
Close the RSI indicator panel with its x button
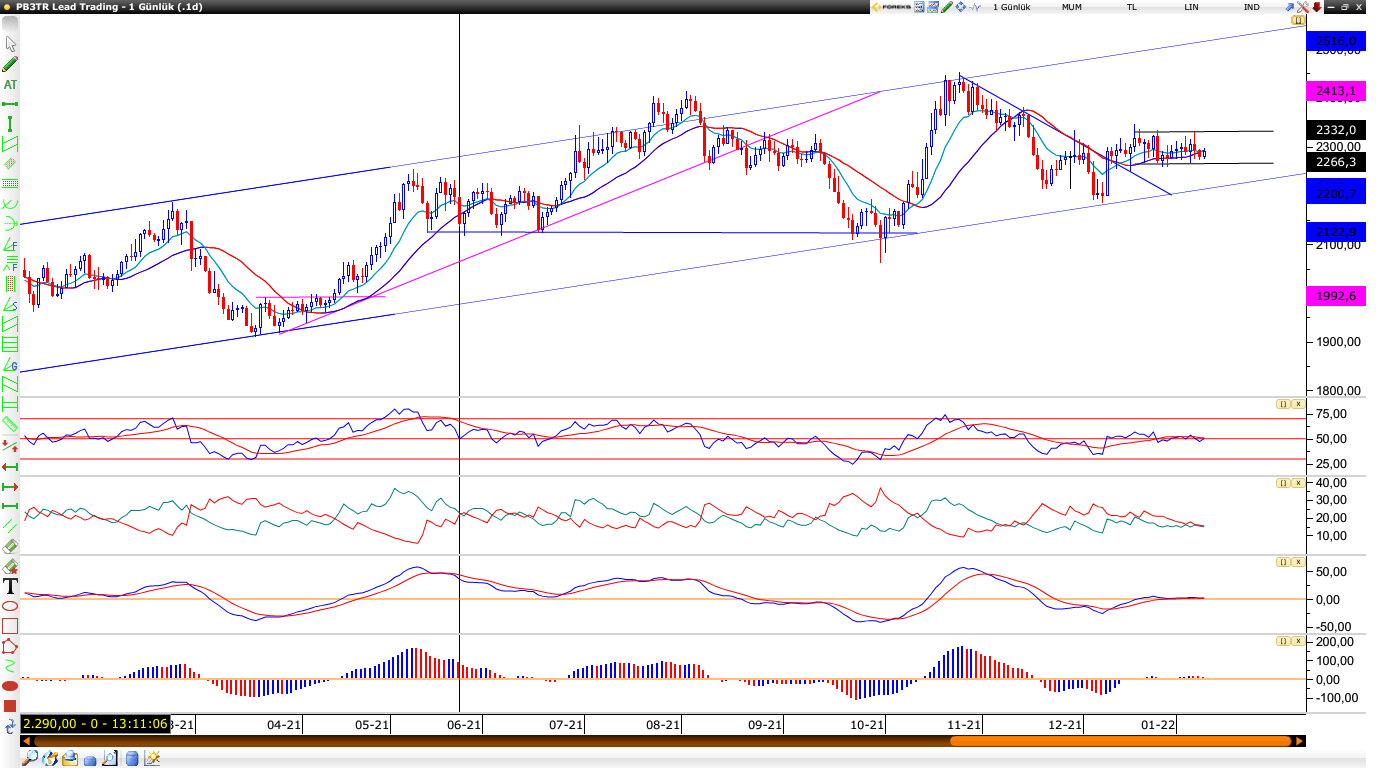tap(1298, 404)
